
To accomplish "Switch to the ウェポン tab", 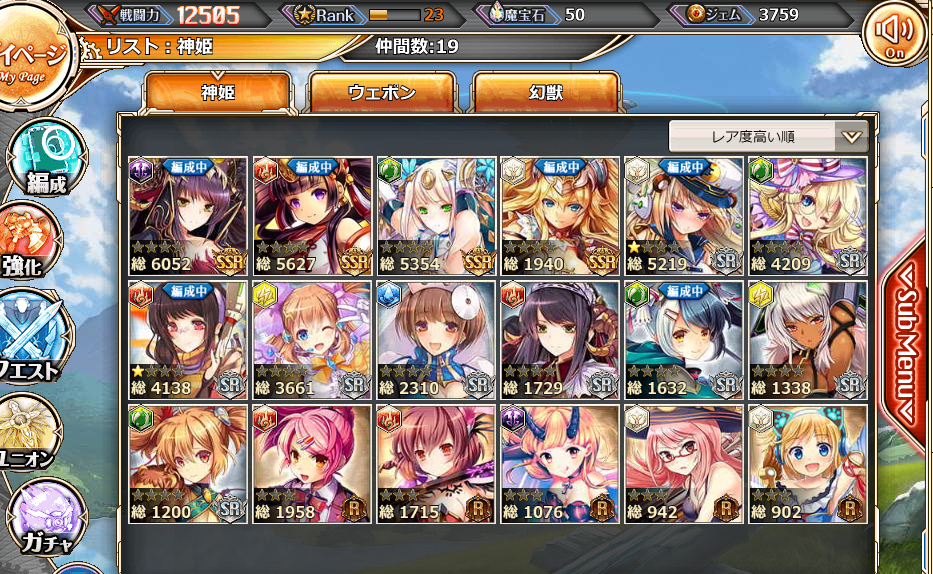I will pos(382,92).
